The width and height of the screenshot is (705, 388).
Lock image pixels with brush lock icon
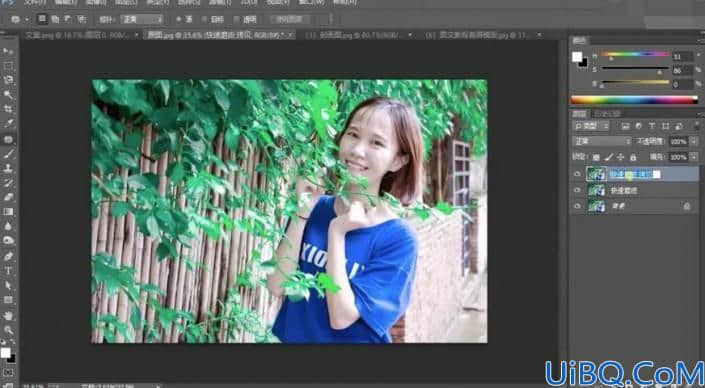pos(608,157)
